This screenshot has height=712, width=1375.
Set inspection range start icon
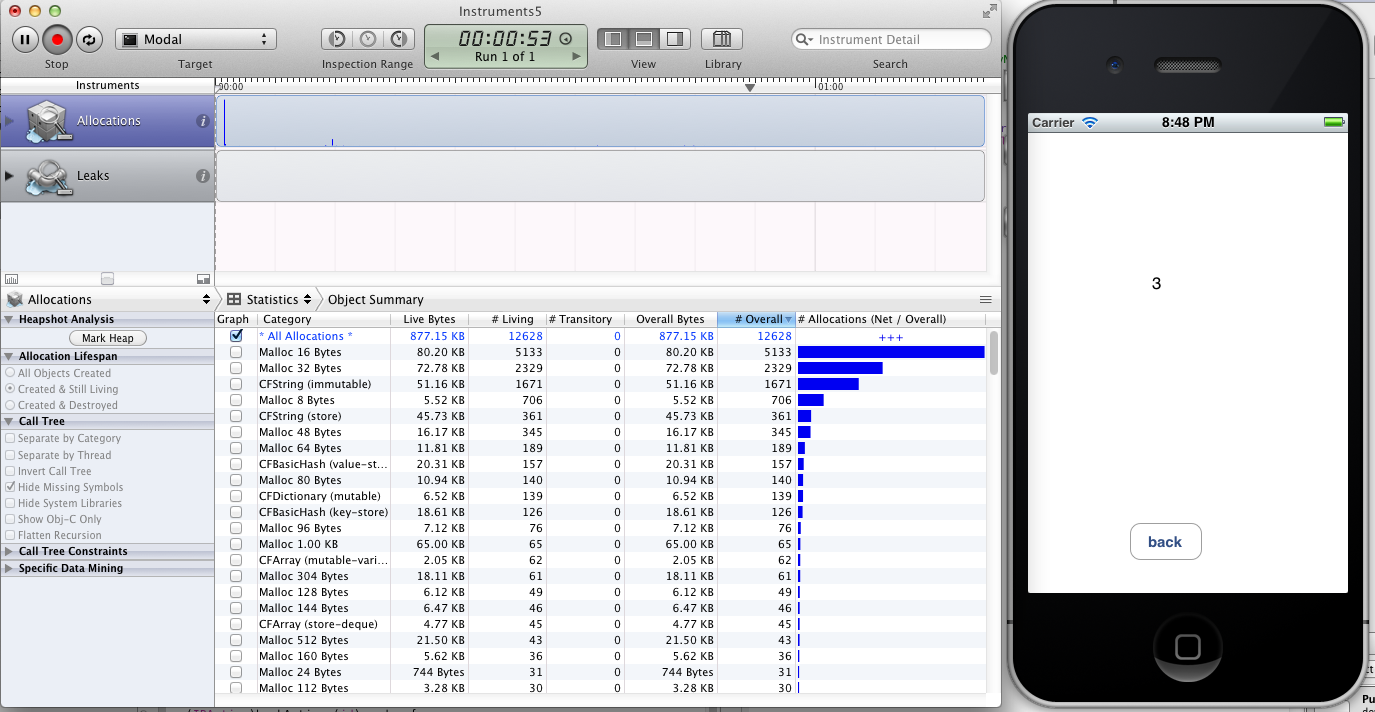[x=337, y=39]
